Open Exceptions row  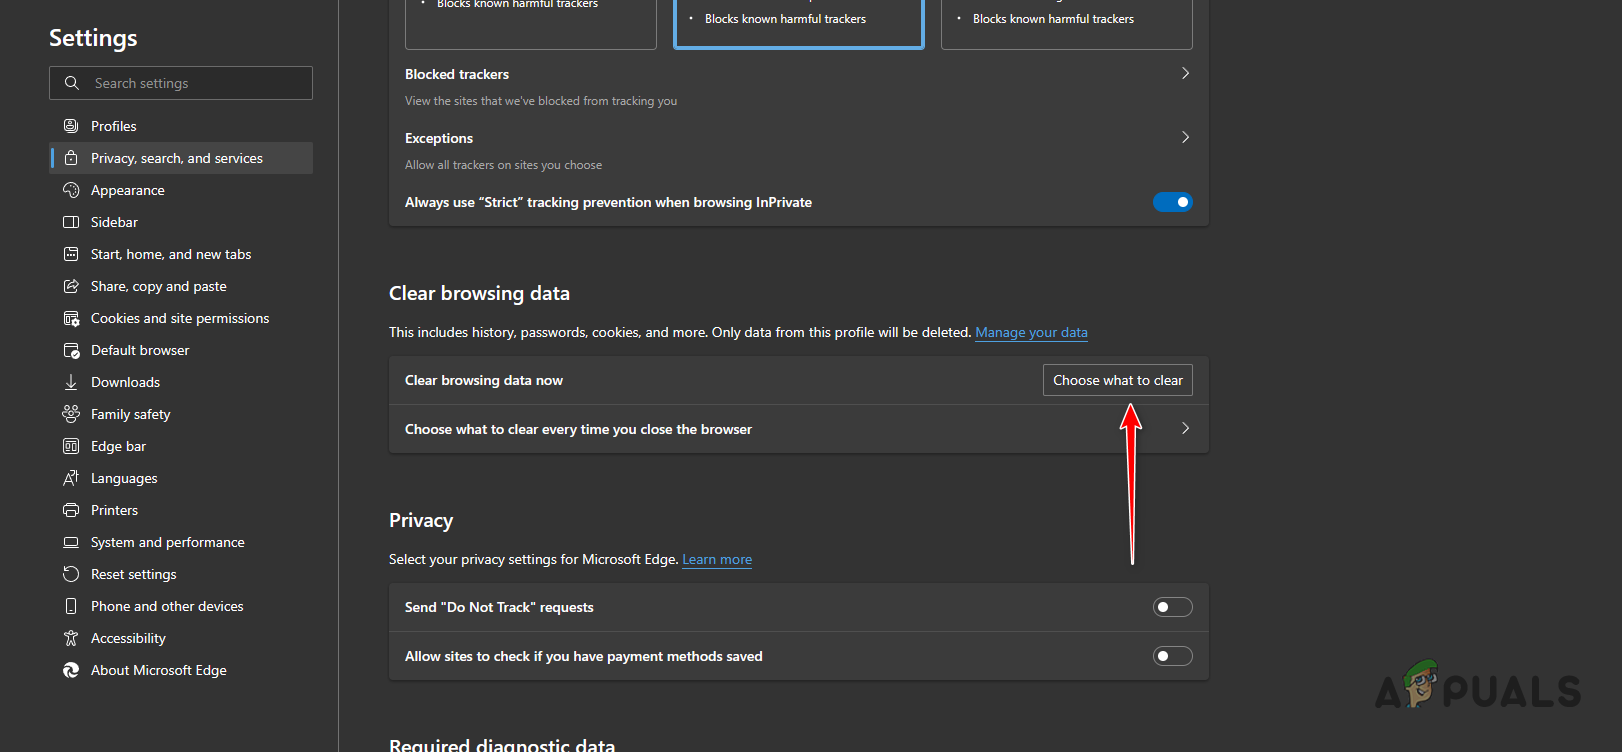pyautogui.click(x=798, y=150)
